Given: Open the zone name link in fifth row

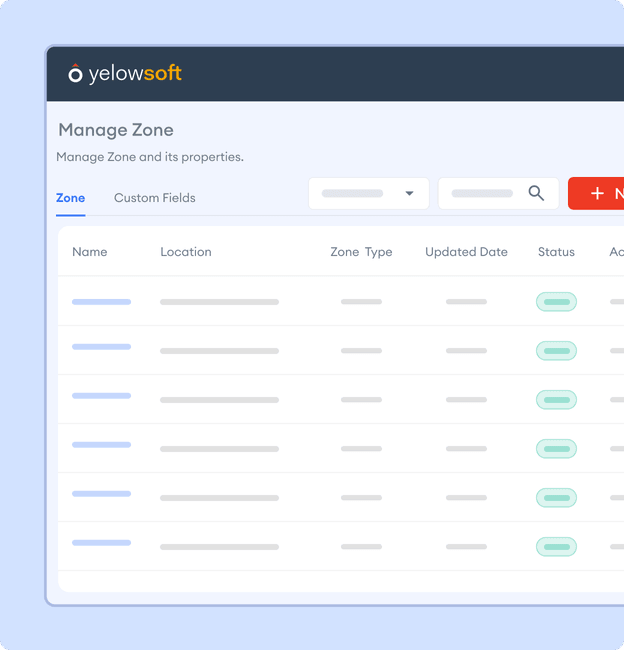Looking at the screenshot, I should pyautogui.click(x=101, y=494).
